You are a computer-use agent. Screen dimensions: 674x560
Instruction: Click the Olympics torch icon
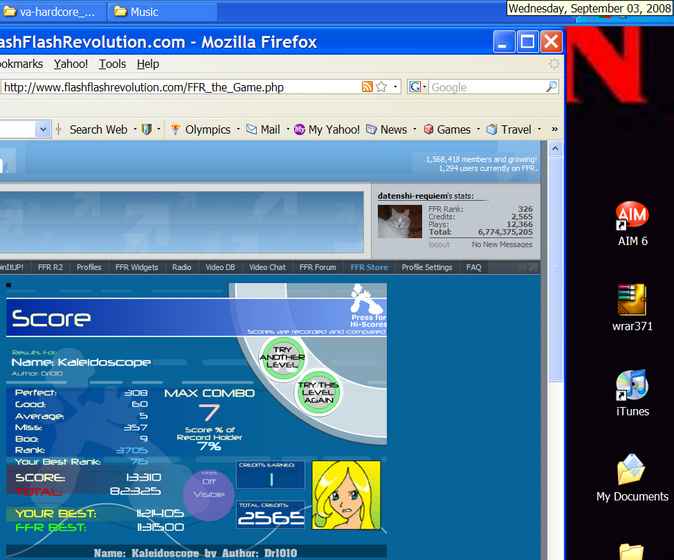(176, 129)
